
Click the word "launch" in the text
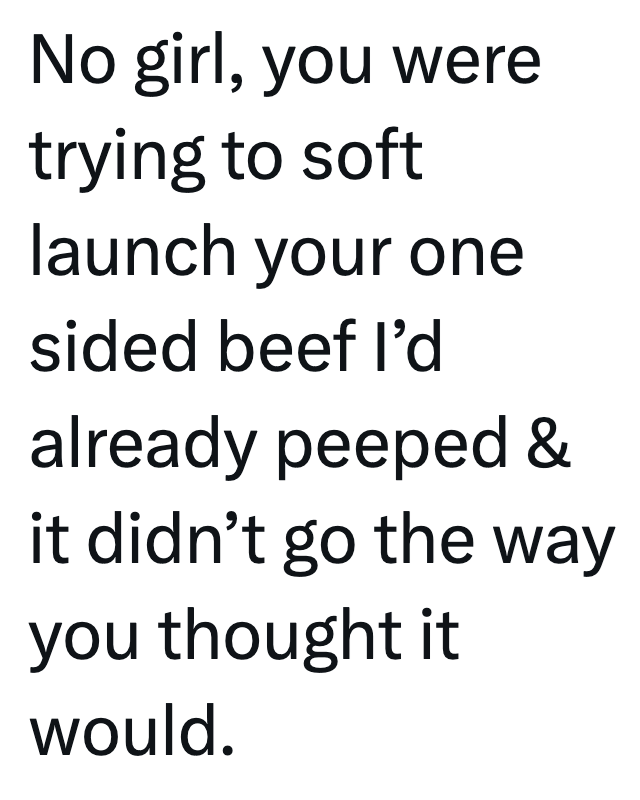131,251
